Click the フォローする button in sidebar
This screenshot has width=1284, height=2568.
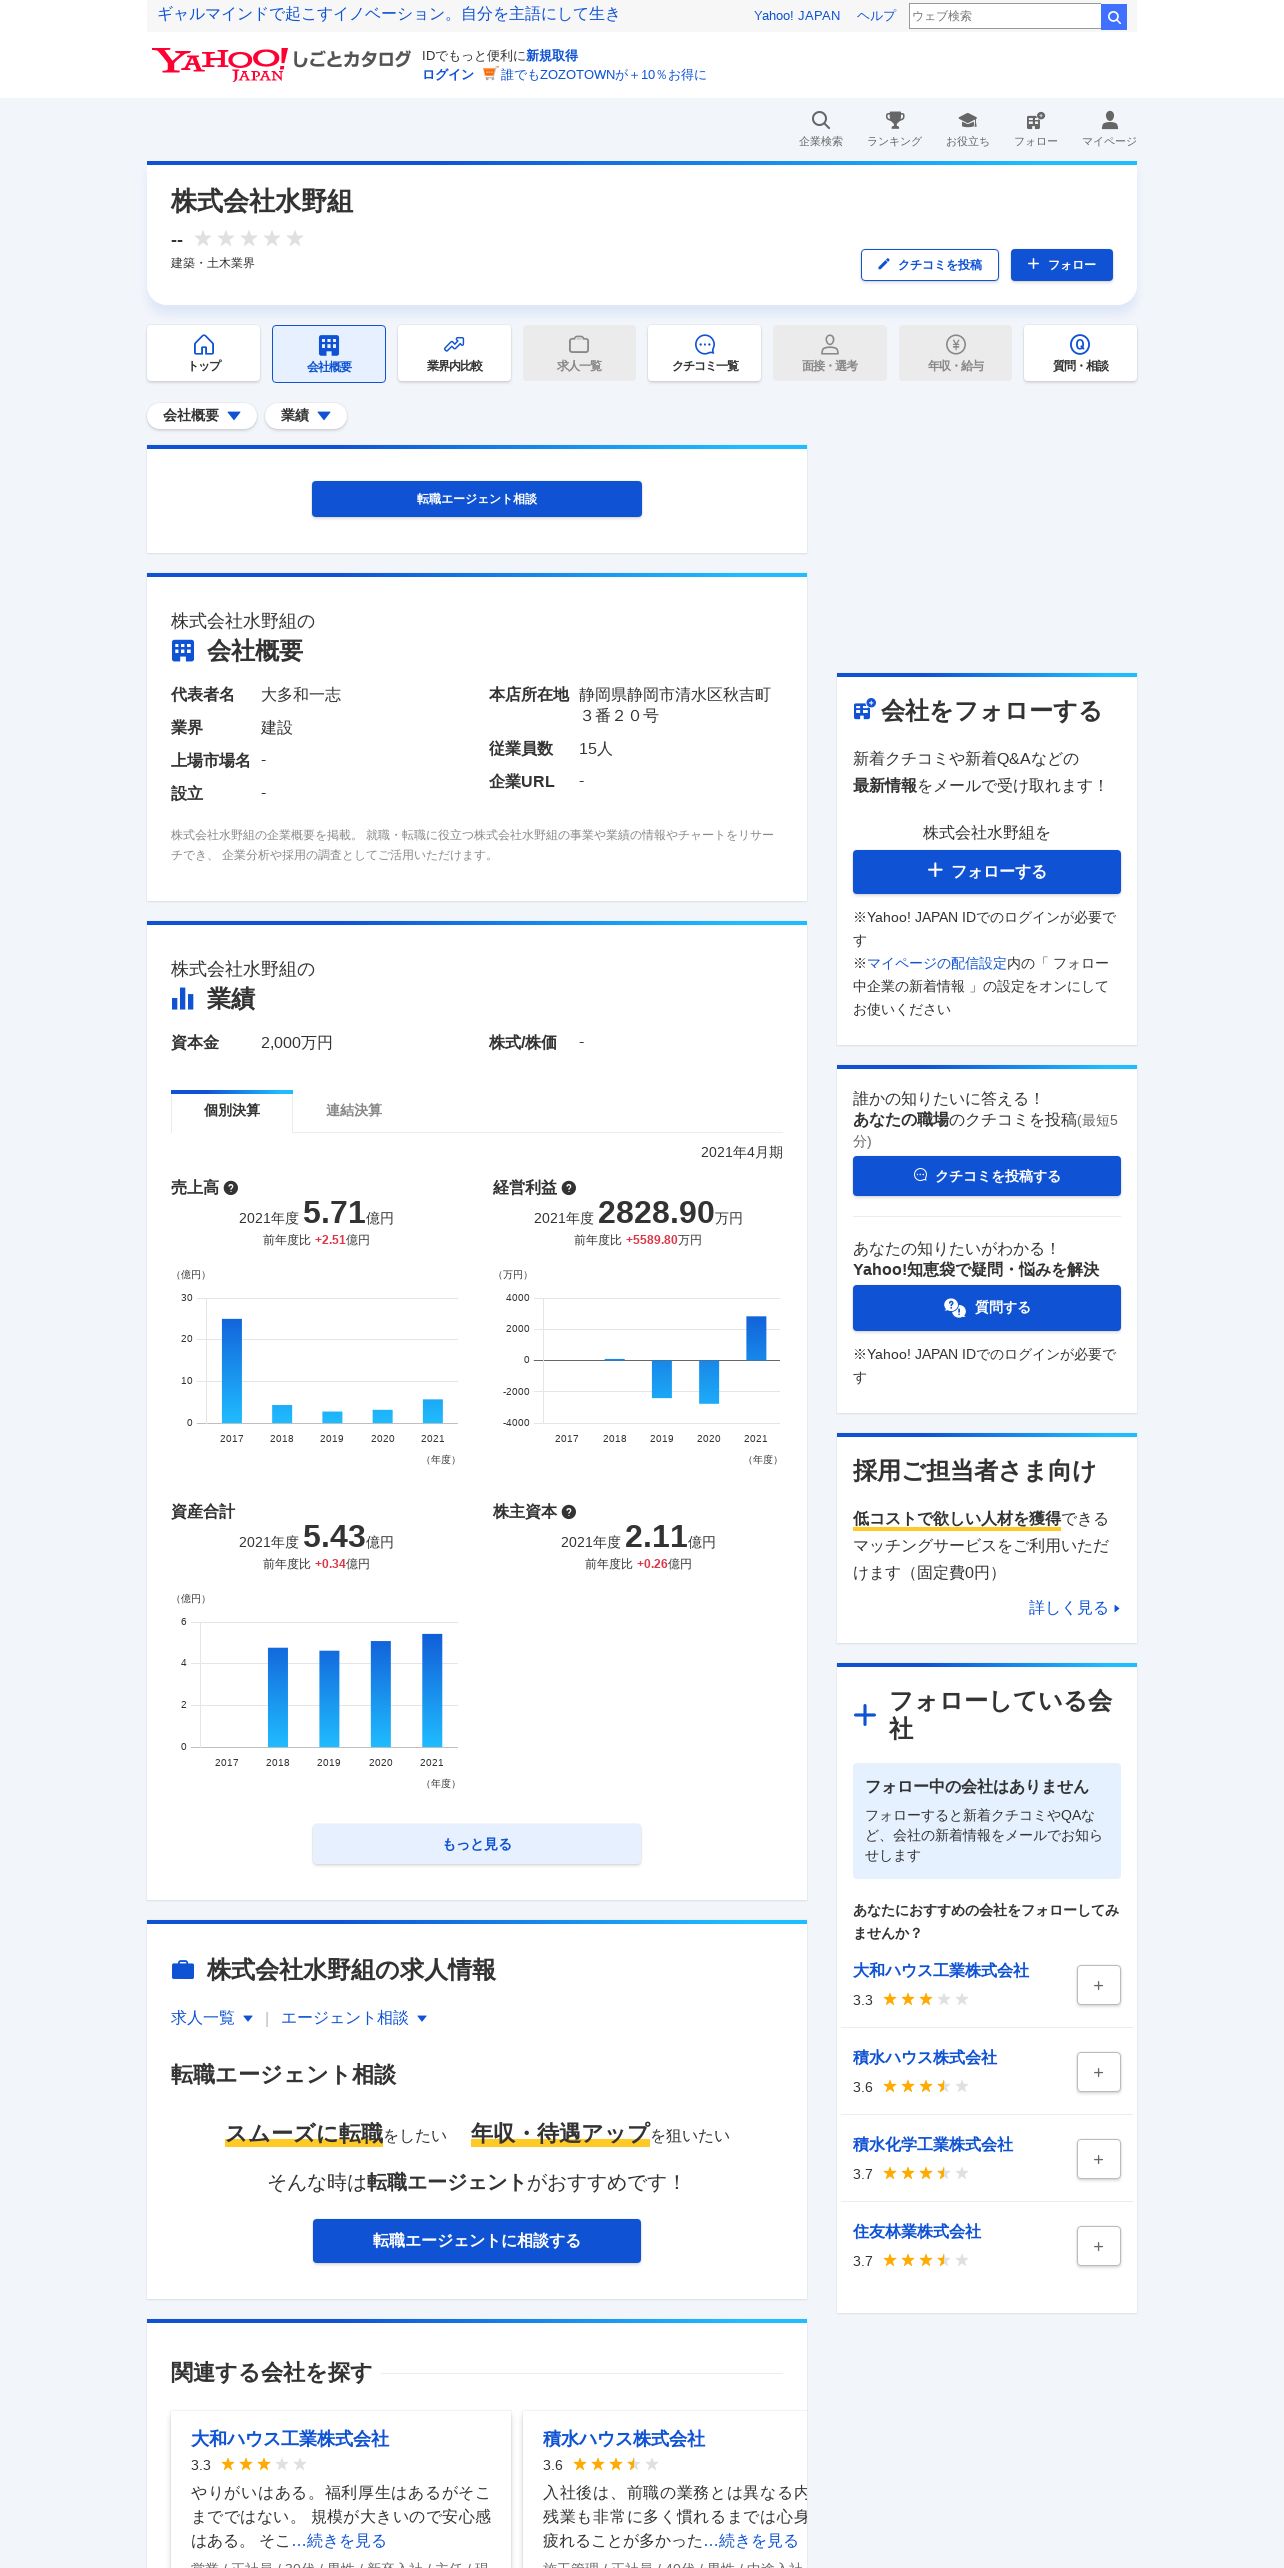pyautogui.click(x=987, y=872)
